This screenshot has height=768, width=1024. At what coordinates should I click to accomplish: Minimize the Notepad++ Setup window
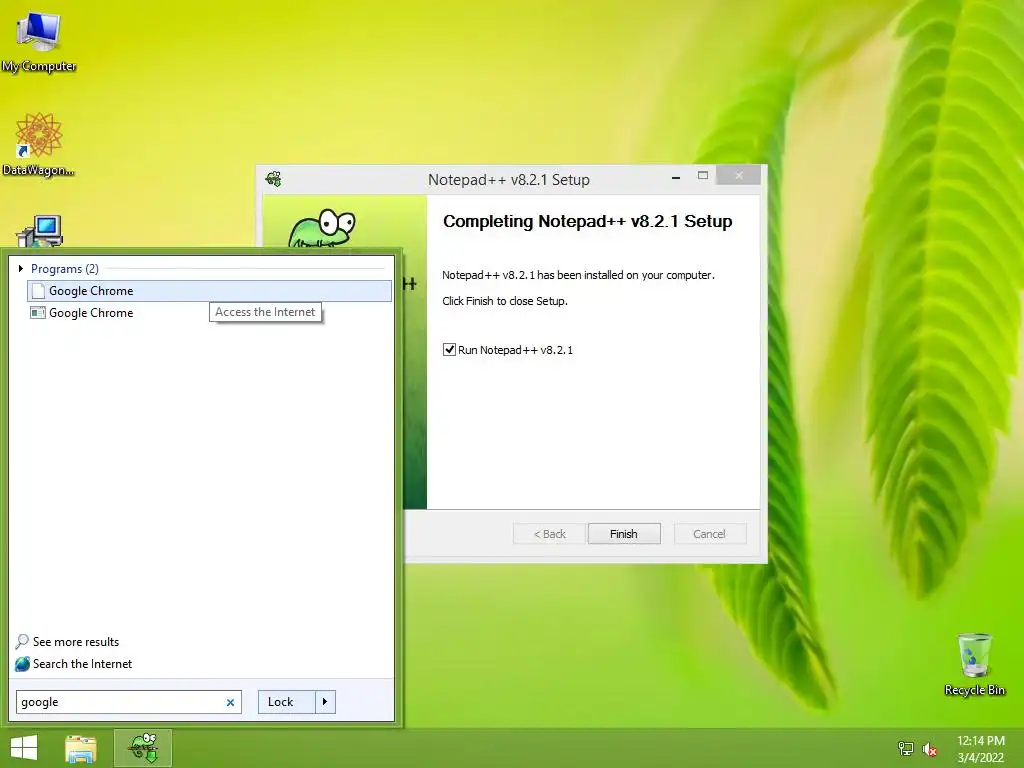click(x=676, y=176)
